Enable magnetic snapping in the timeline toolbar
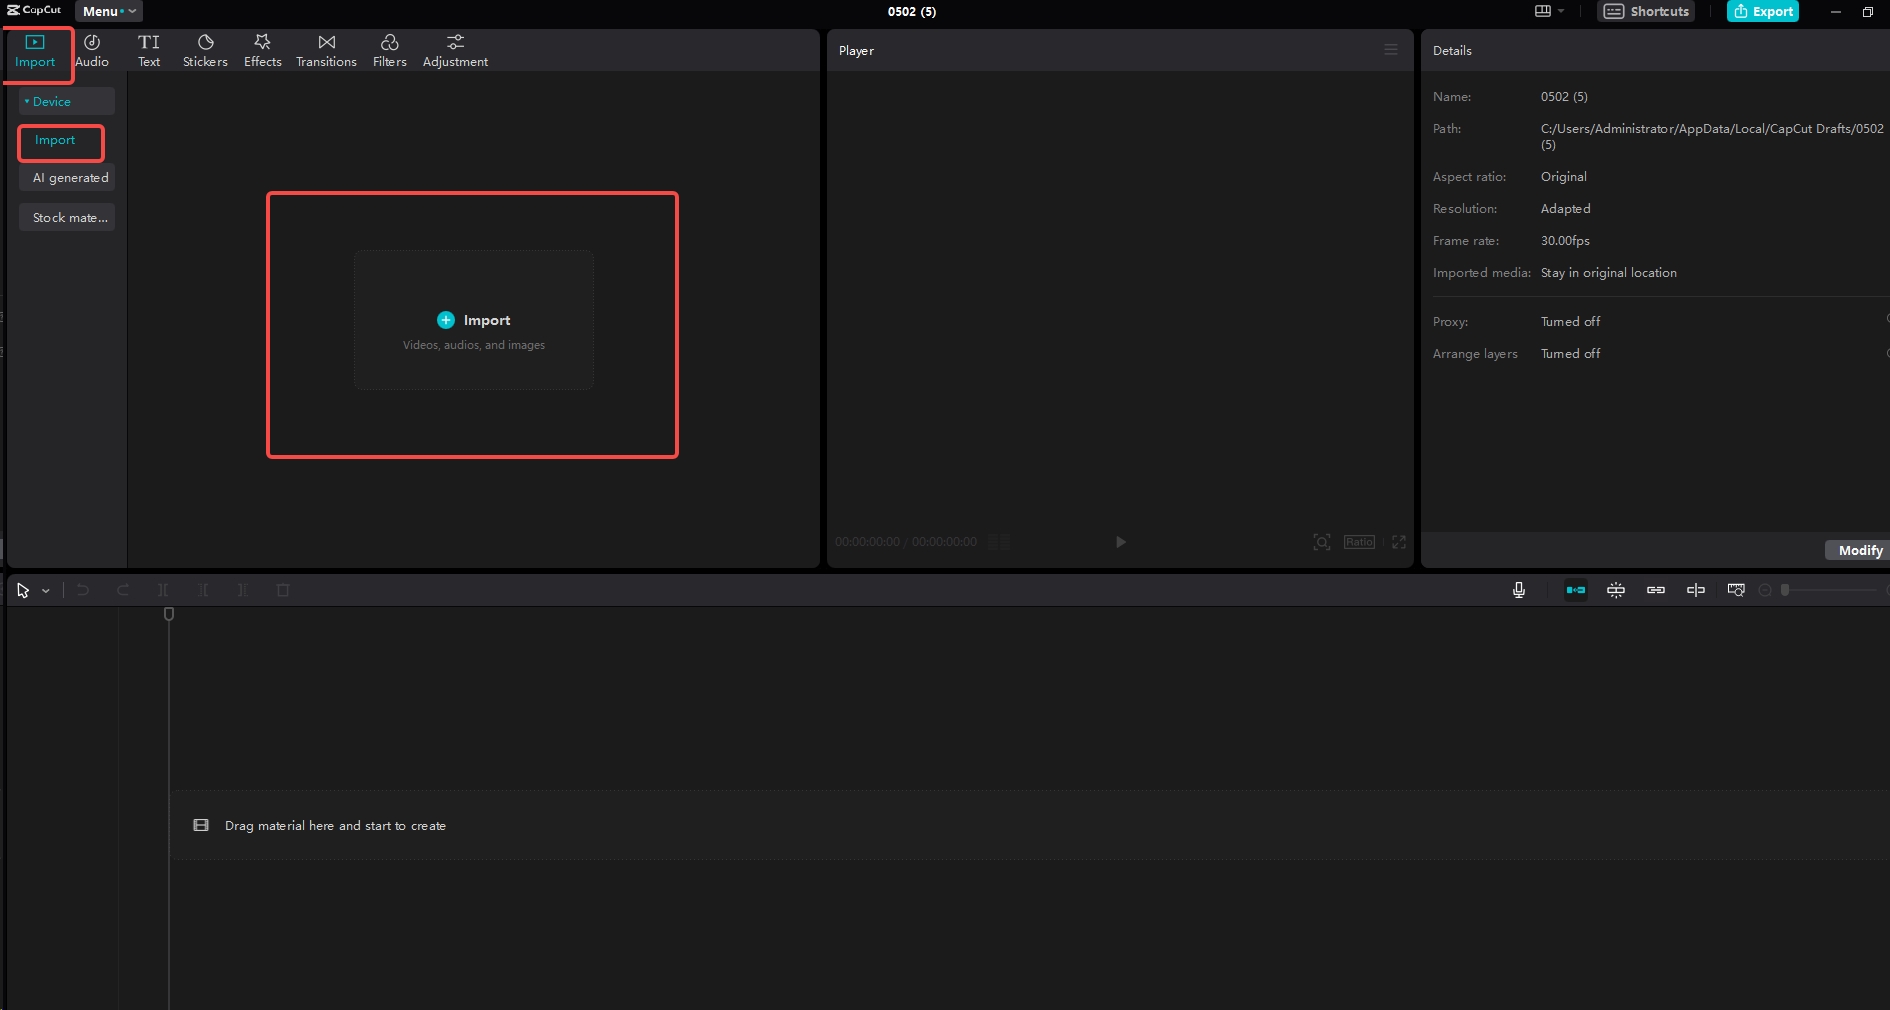The image size is (1890, 1010). pos(1616,590)
